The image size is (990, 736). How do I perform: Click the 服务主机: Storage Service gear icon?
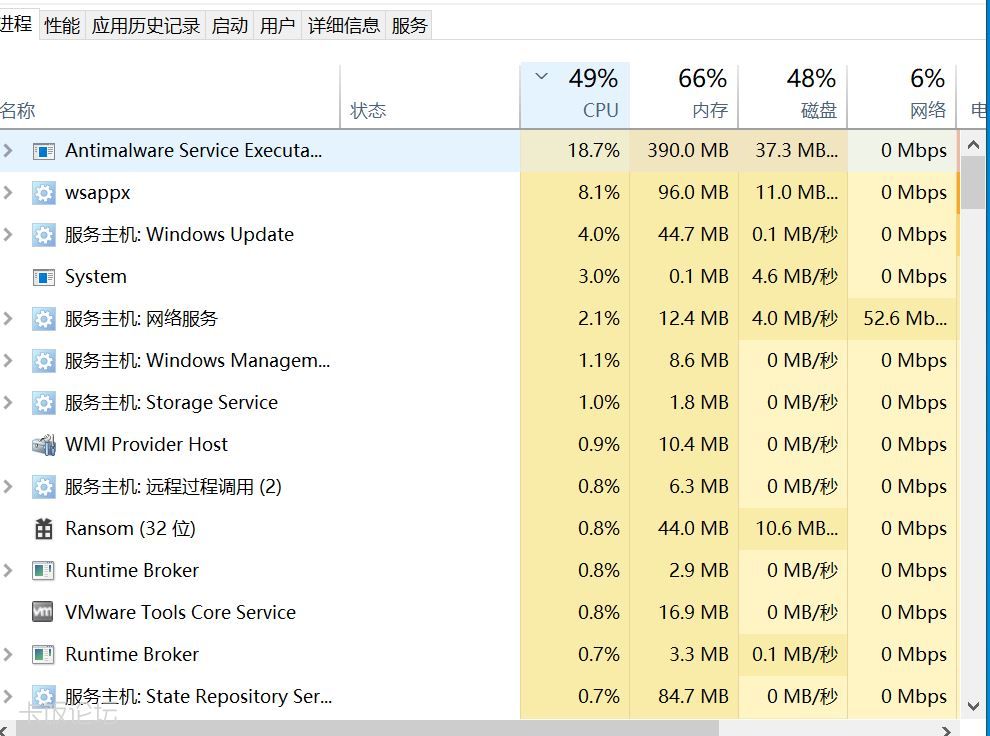(x=43, y=403)
